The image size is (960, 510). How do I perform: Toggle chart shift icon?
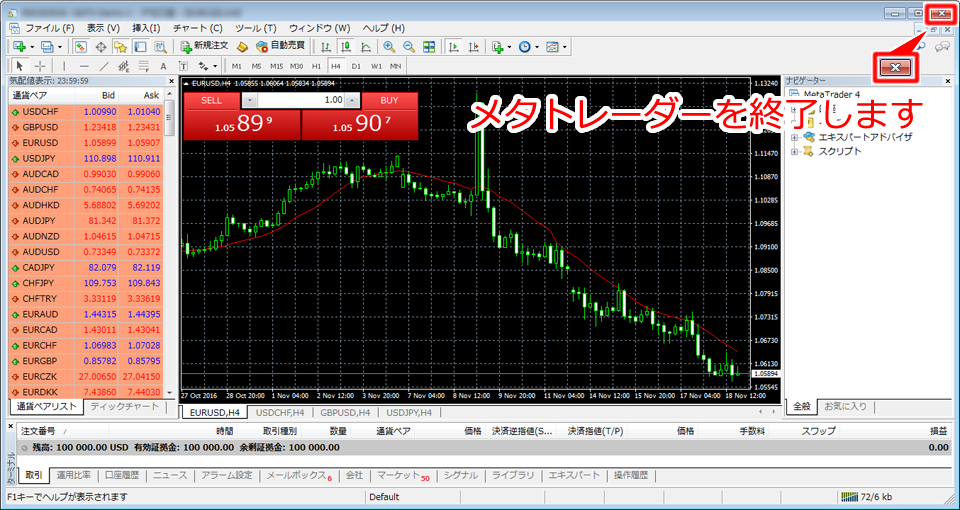tap(473, 47)
